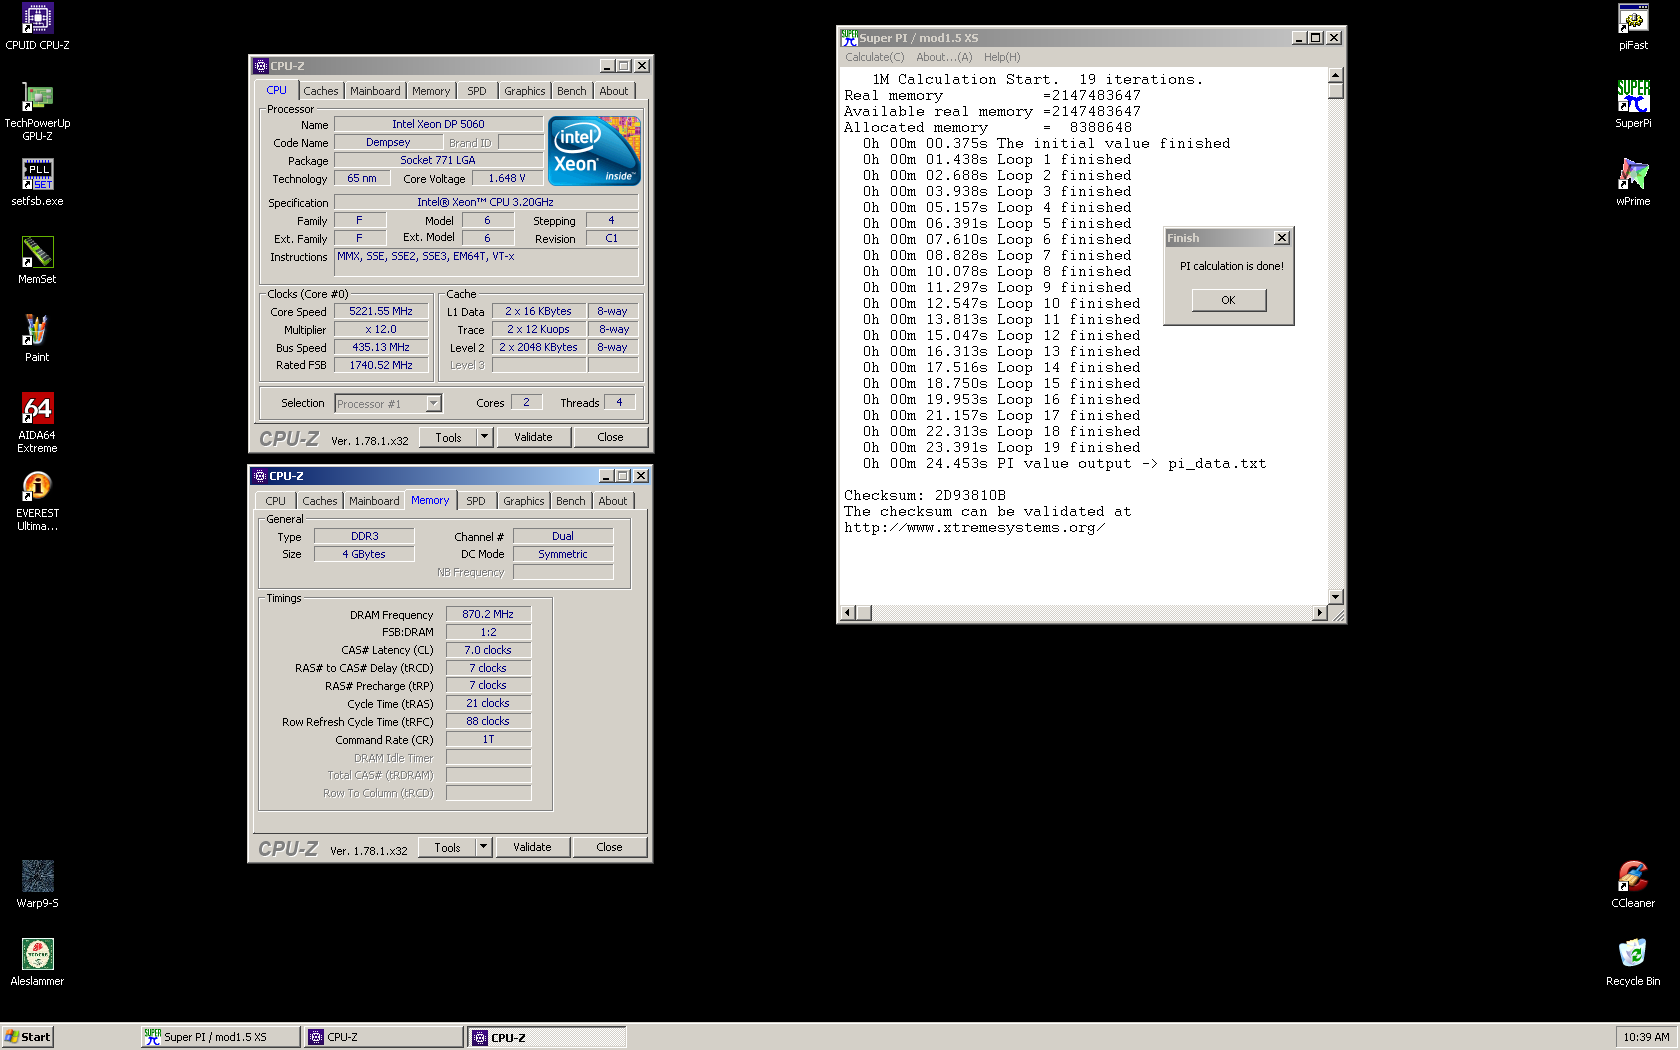The image size is (1680, 1050).
Task: Click Super PI vertical scrollbar up arrow
Action: (1335, 75)
